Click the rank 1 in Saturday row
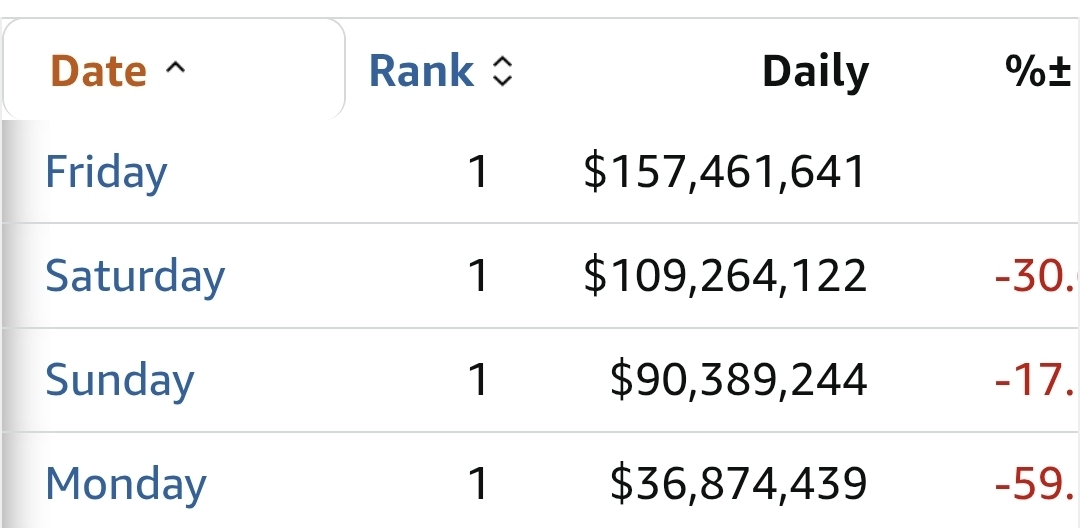The height and width of the screenshot is (528, 1080). coord(478,276)
